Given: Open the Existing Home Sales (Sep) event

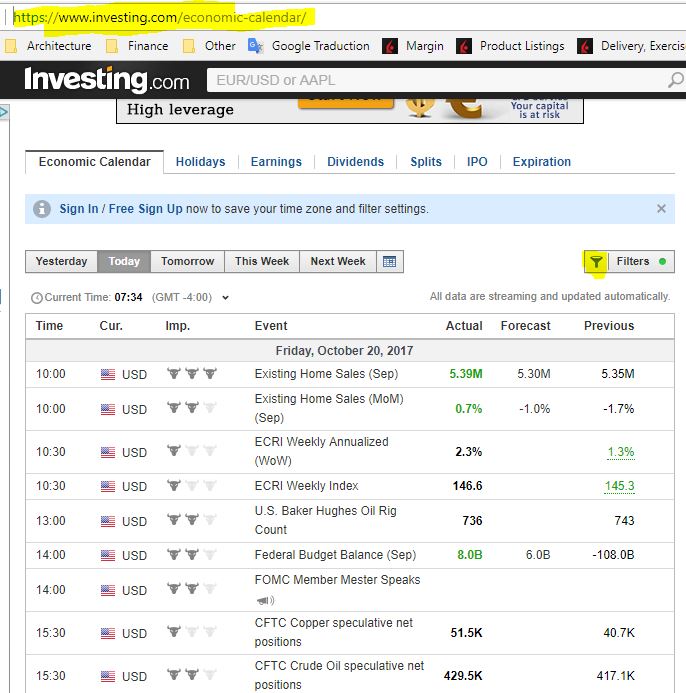Looking at the screenshot, I should point(326,374).
